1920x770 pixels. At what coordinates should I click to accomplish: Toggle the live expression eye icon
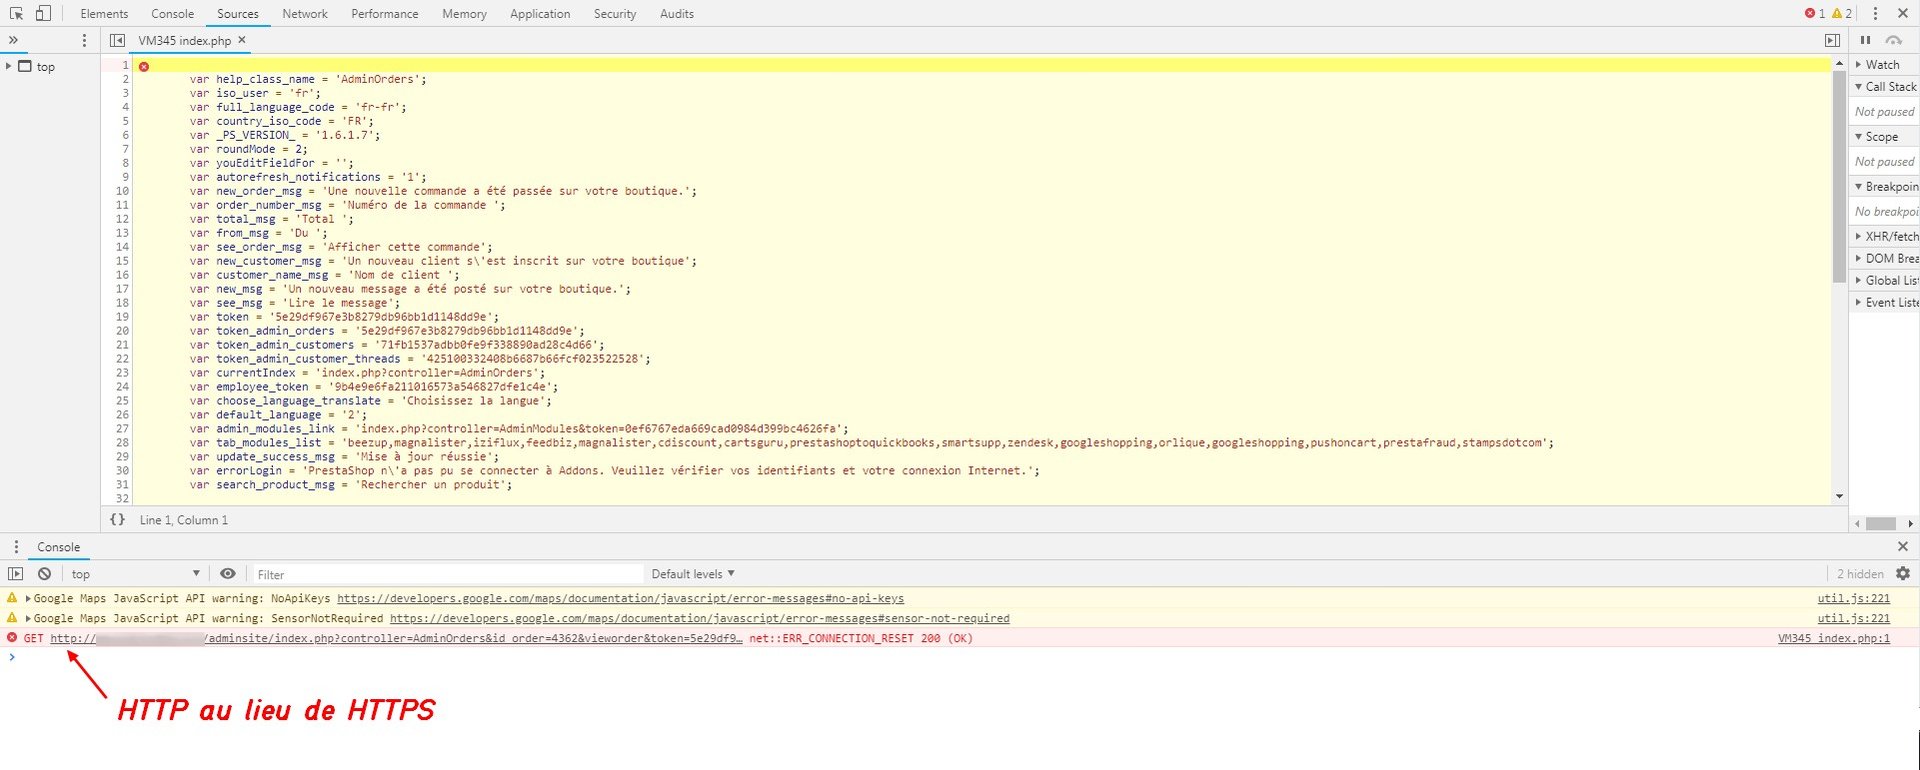tap(228, 573)
